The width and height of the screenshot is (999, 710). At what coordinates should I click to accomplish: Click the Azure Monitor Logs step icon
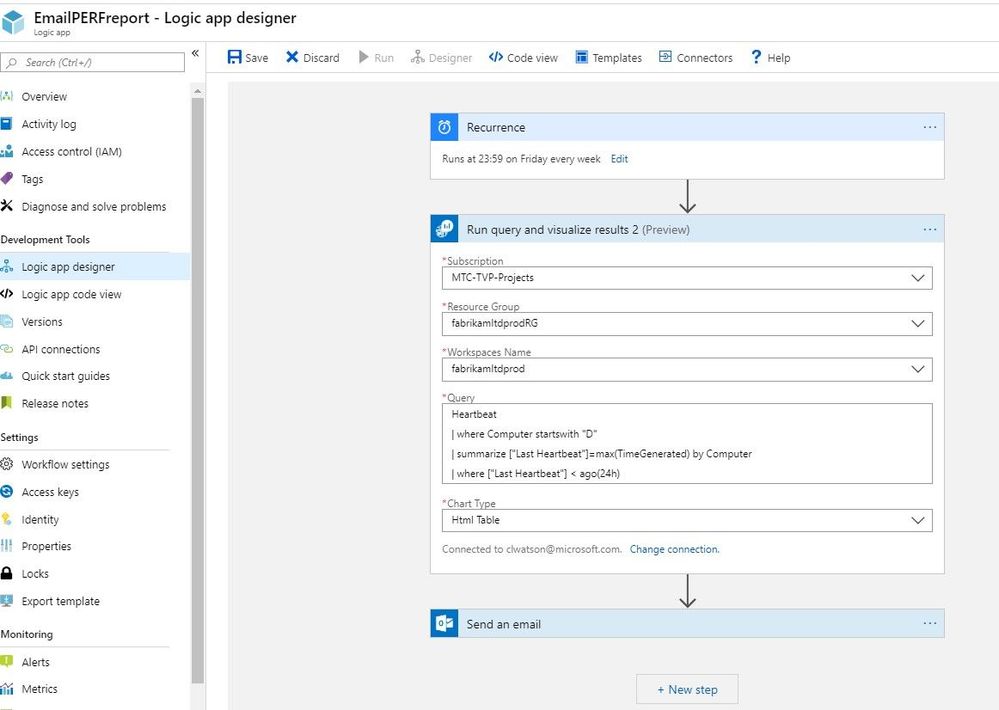(445, 229)
